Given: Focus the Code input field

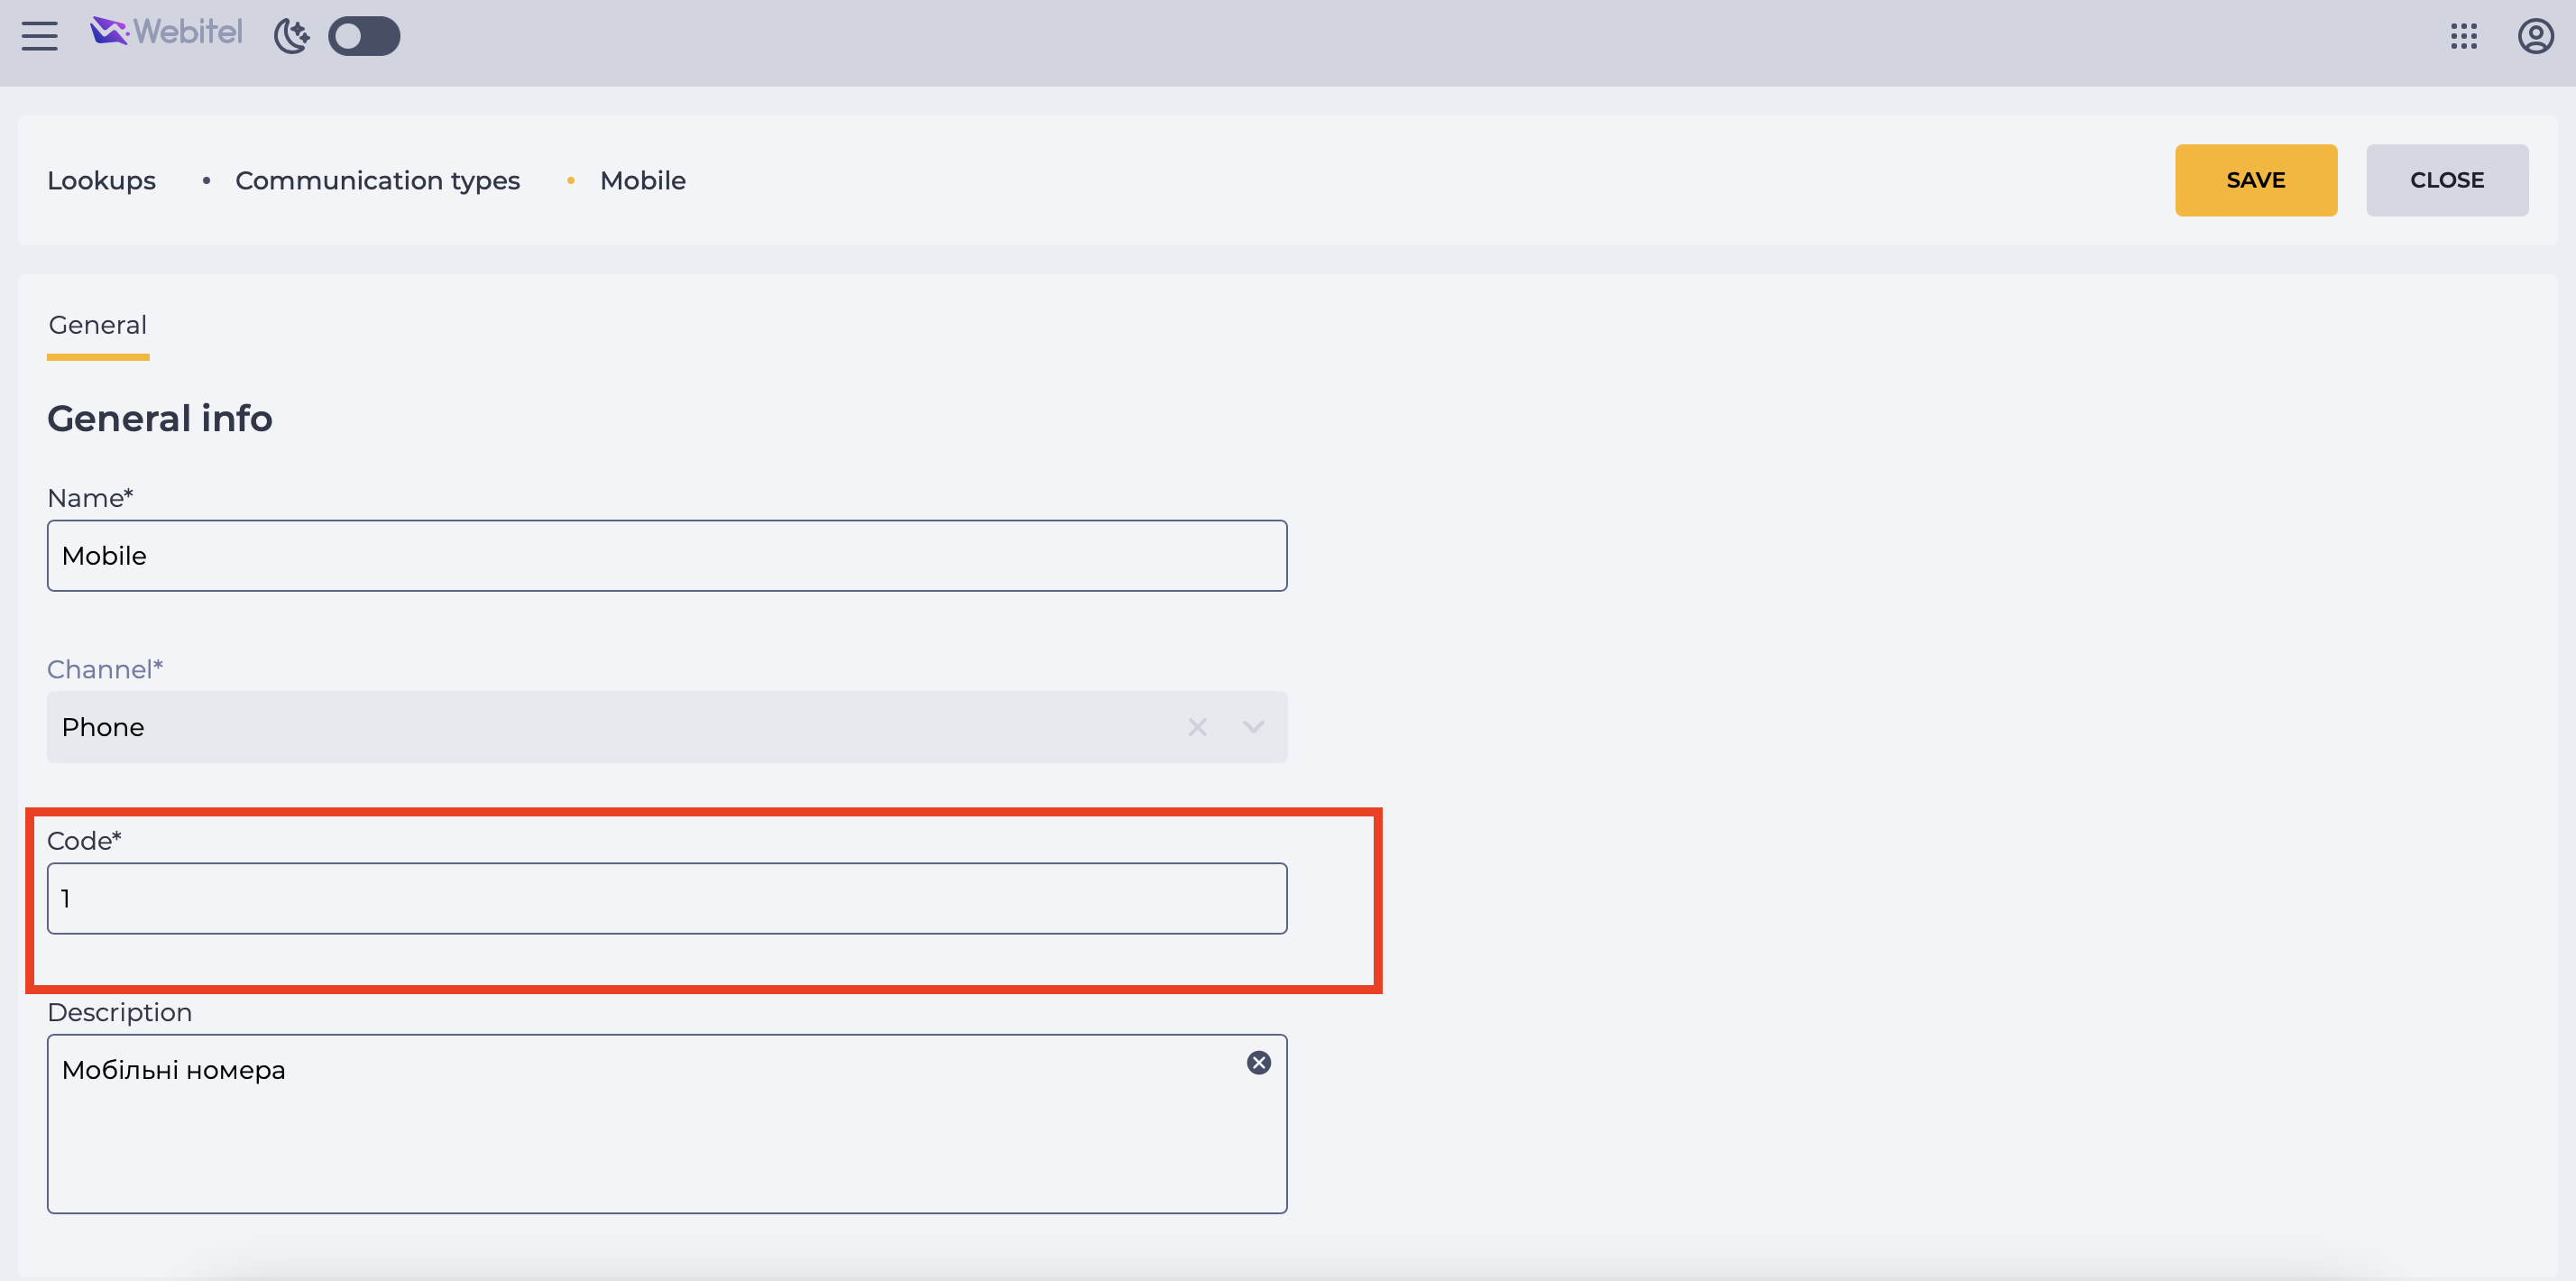Looking at the screenshot, I should [x=667, y=899].
